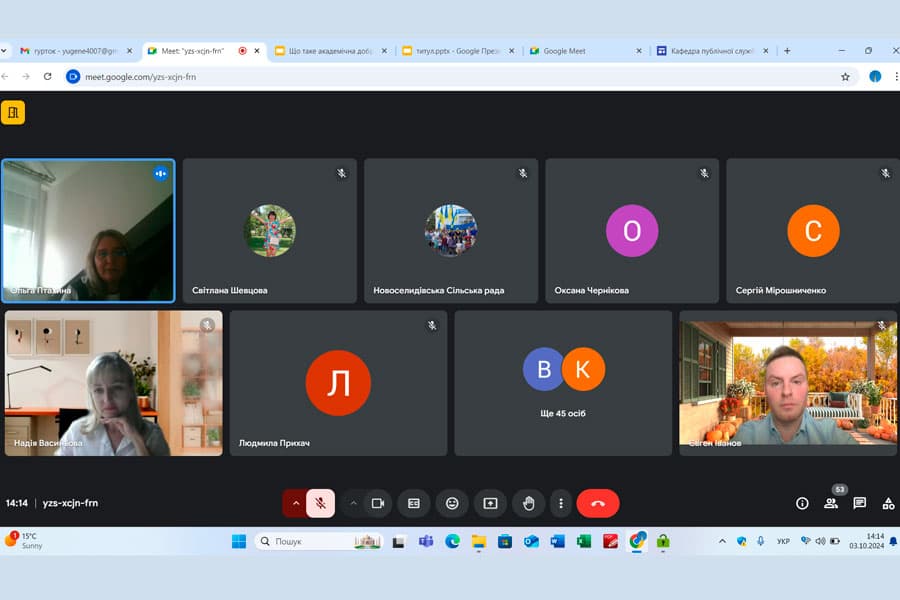Click the Present now screen share button
This screenshot has height=600, width=900.
click(x=490, y=504)
